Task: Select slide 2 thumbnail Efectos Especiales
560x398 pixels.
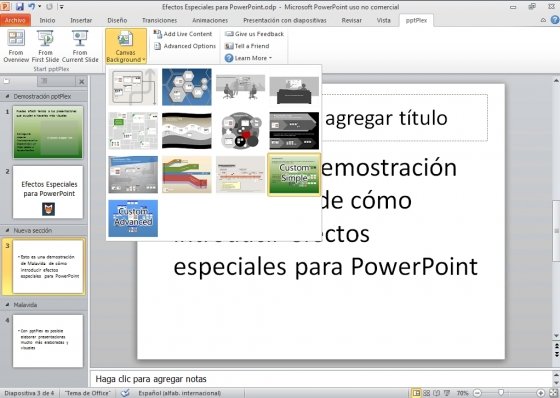Action: (x=48, y=192)
